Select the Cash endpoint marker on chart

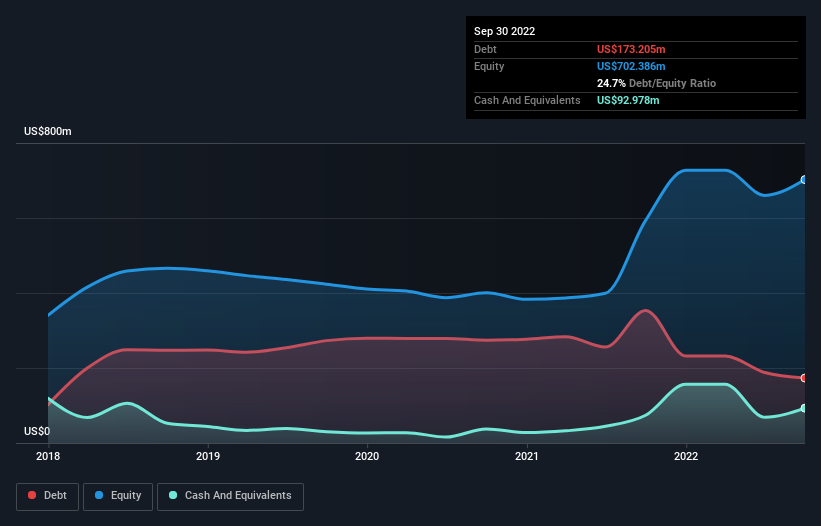click(x=804, y=408)
